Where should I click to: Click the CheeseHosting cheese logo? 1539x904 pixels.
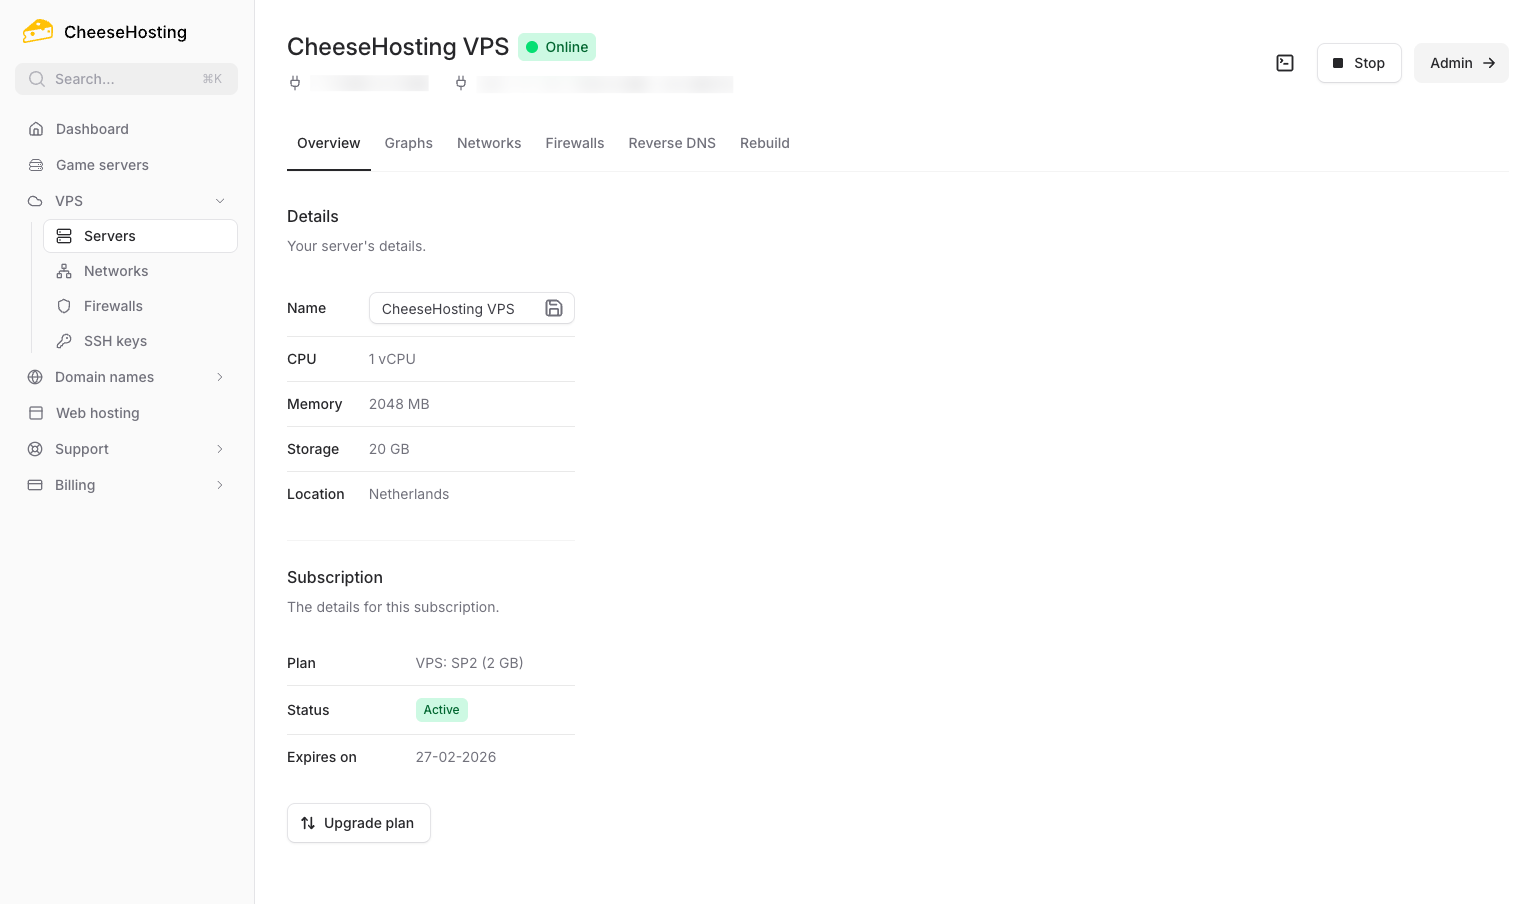[37, 30]
